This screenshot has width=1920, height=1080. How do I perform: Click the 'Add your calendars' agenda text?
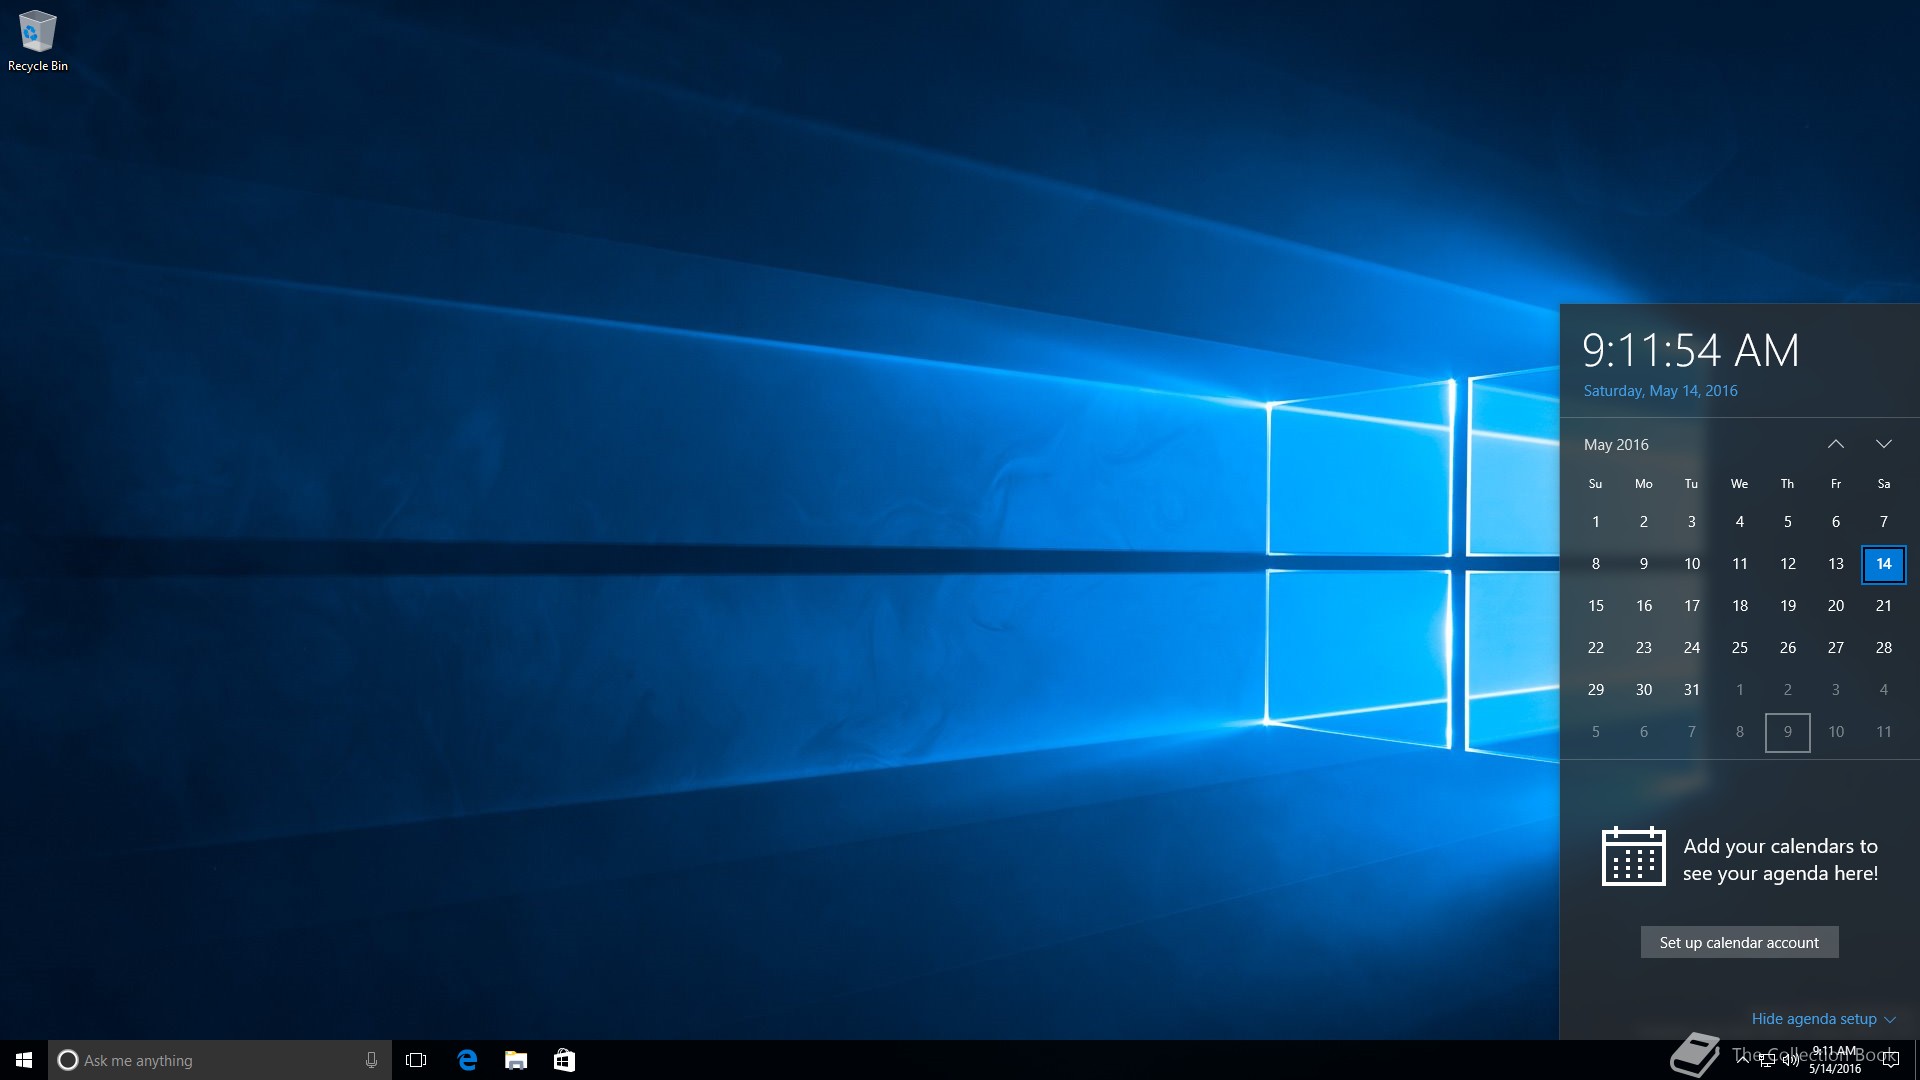[x=1780, y=860]
